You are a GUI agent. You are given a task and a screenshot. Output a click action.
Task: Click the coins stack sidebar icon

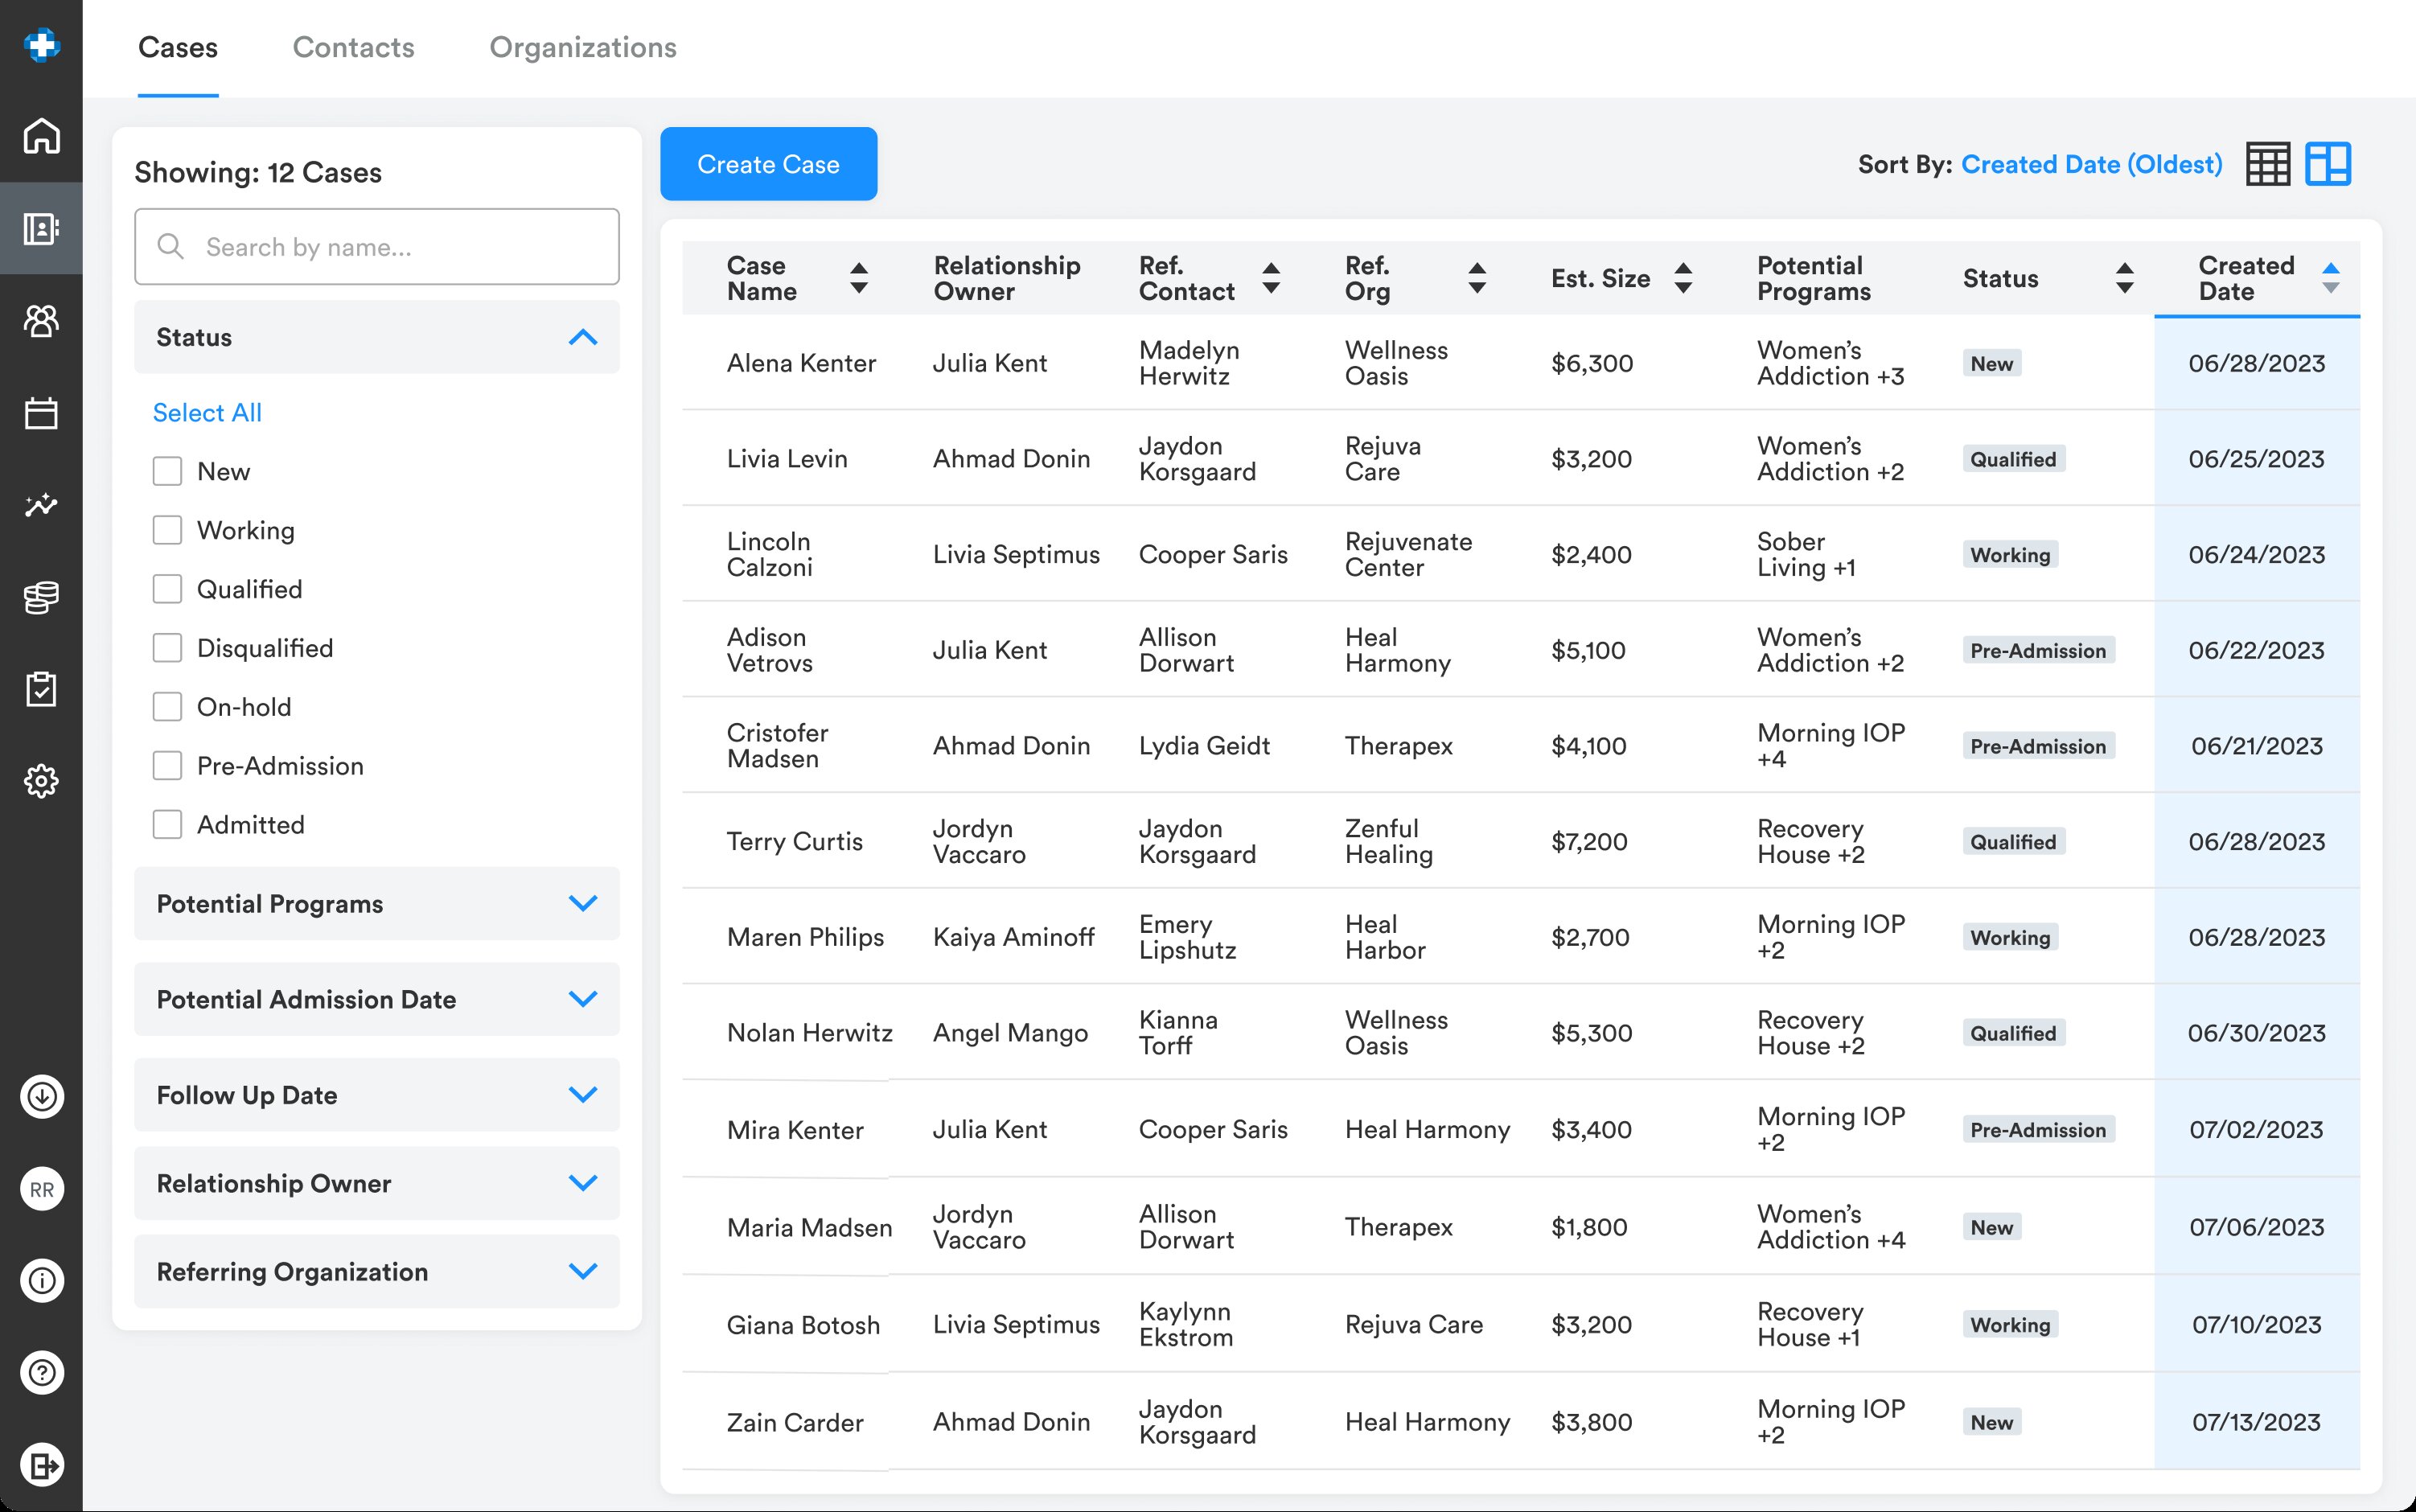pos(41,597)
